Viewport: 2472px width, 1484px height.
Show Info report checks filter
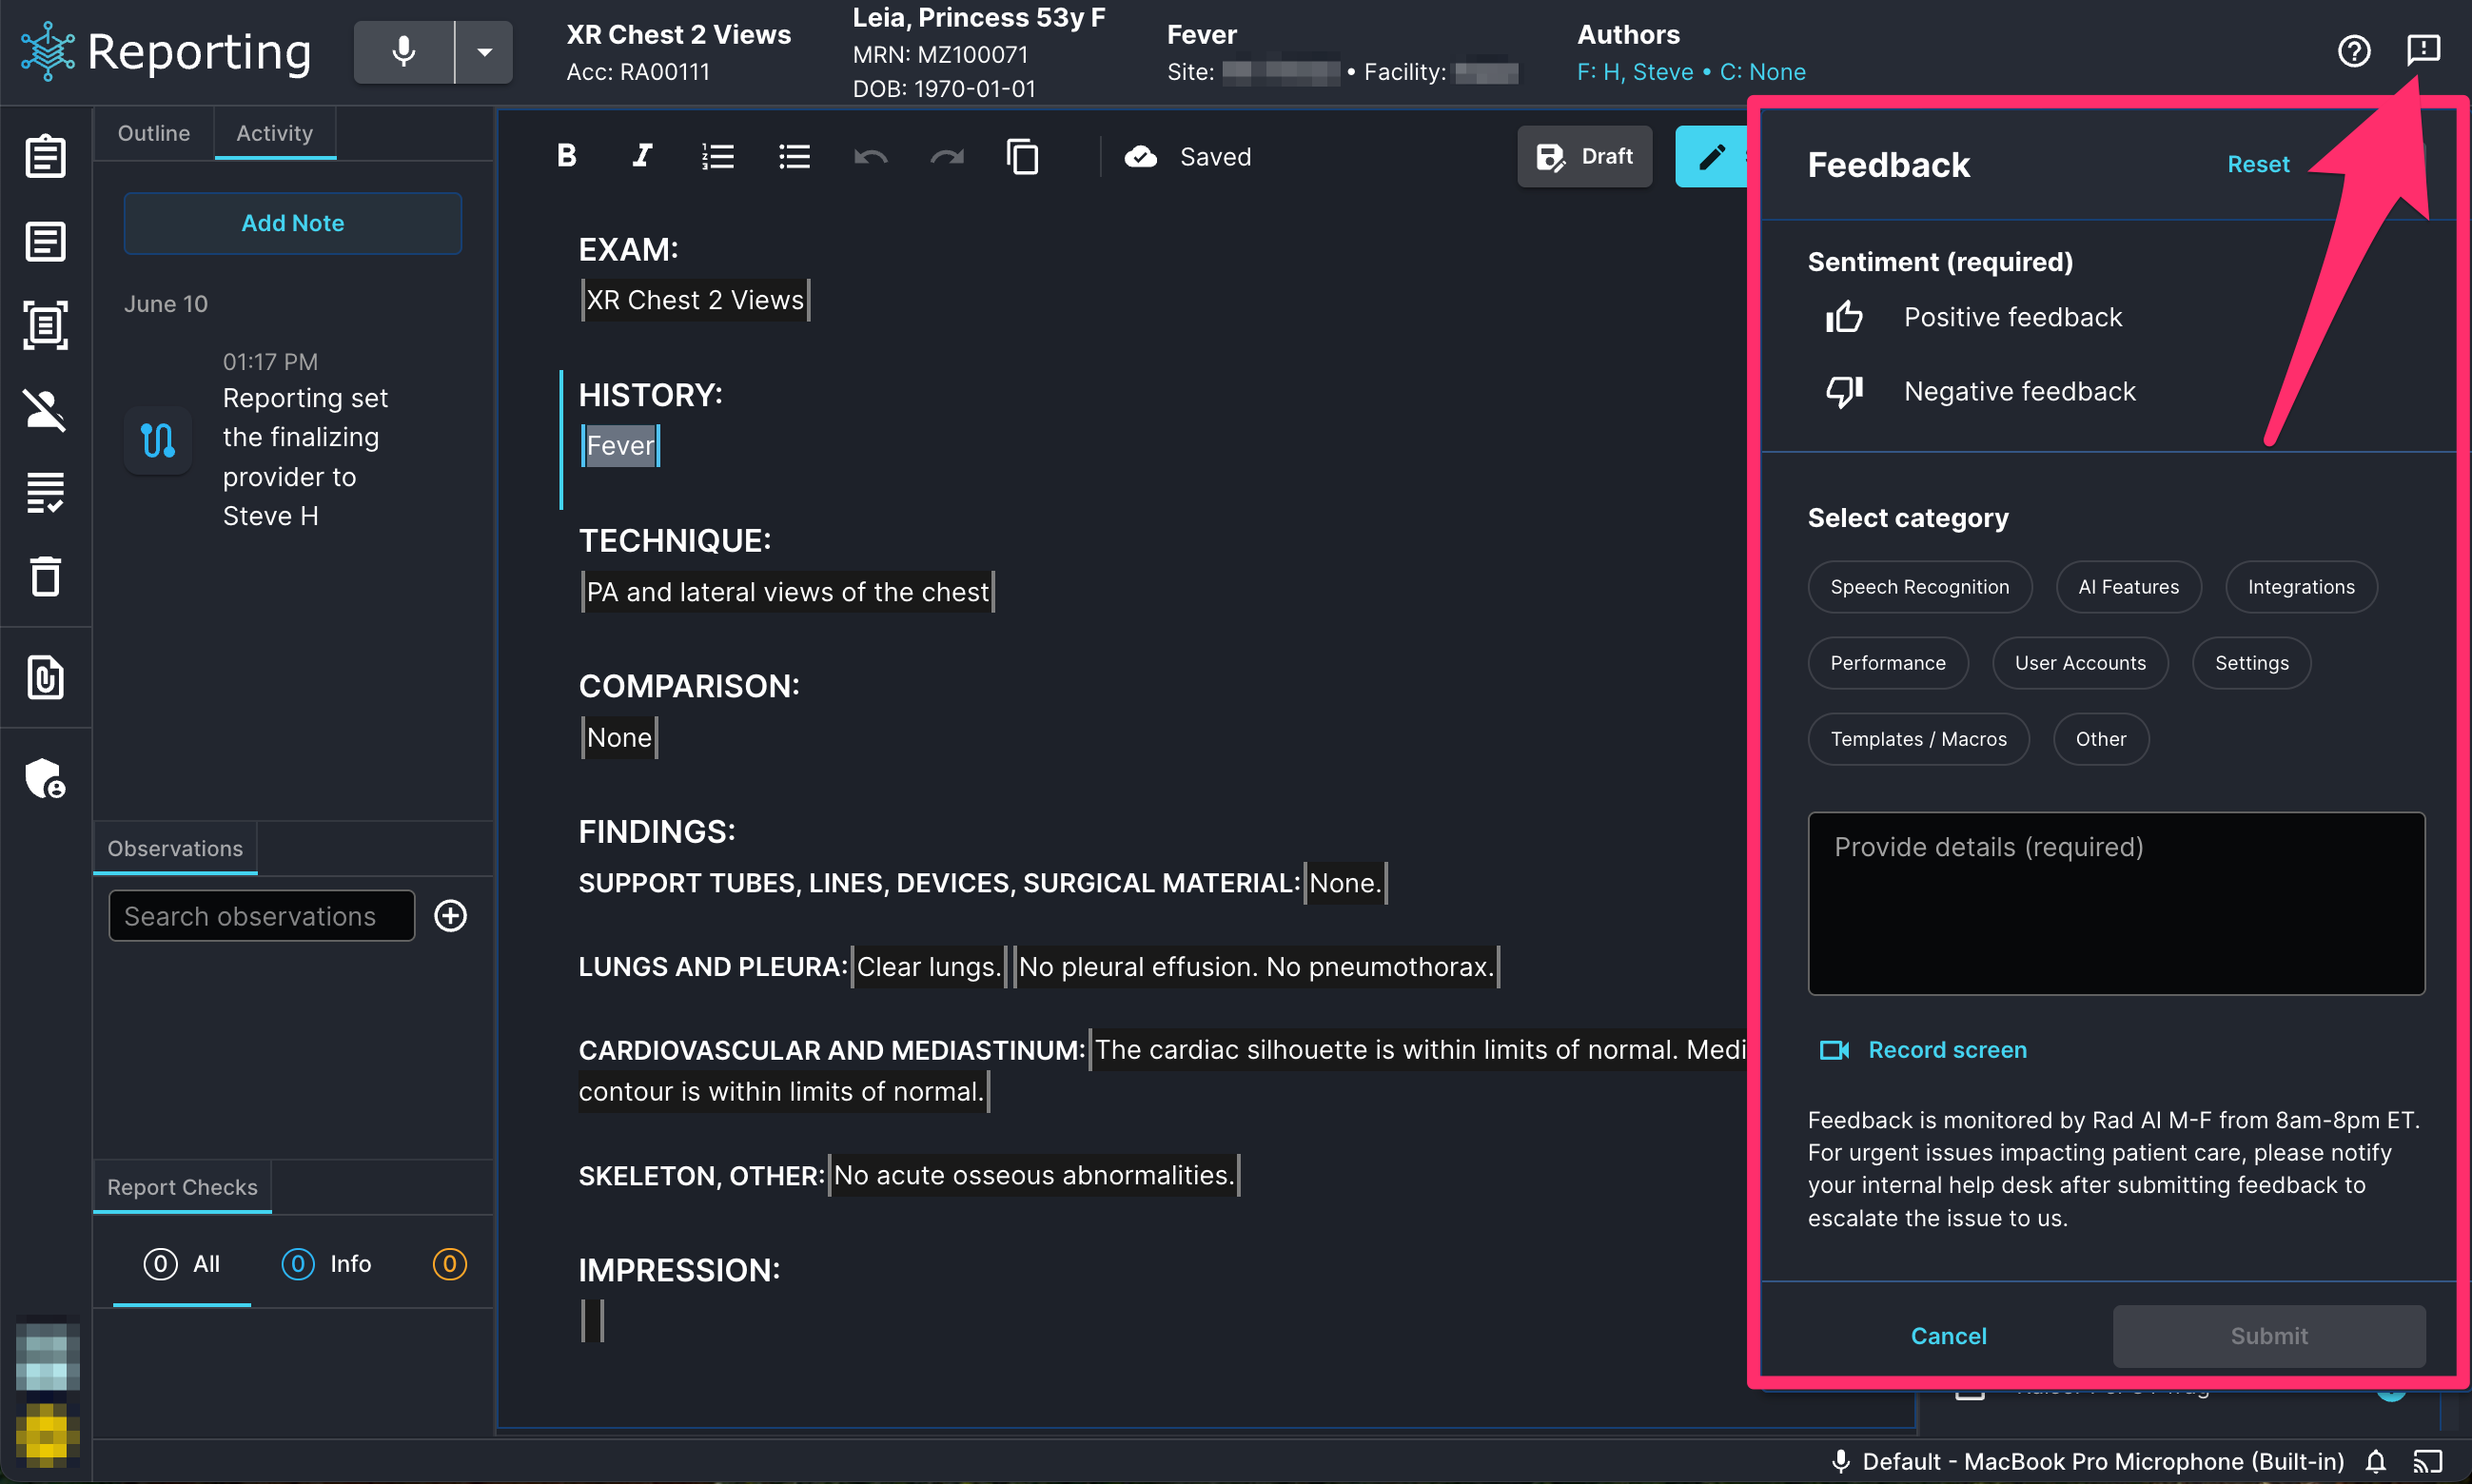[326, 1264]
